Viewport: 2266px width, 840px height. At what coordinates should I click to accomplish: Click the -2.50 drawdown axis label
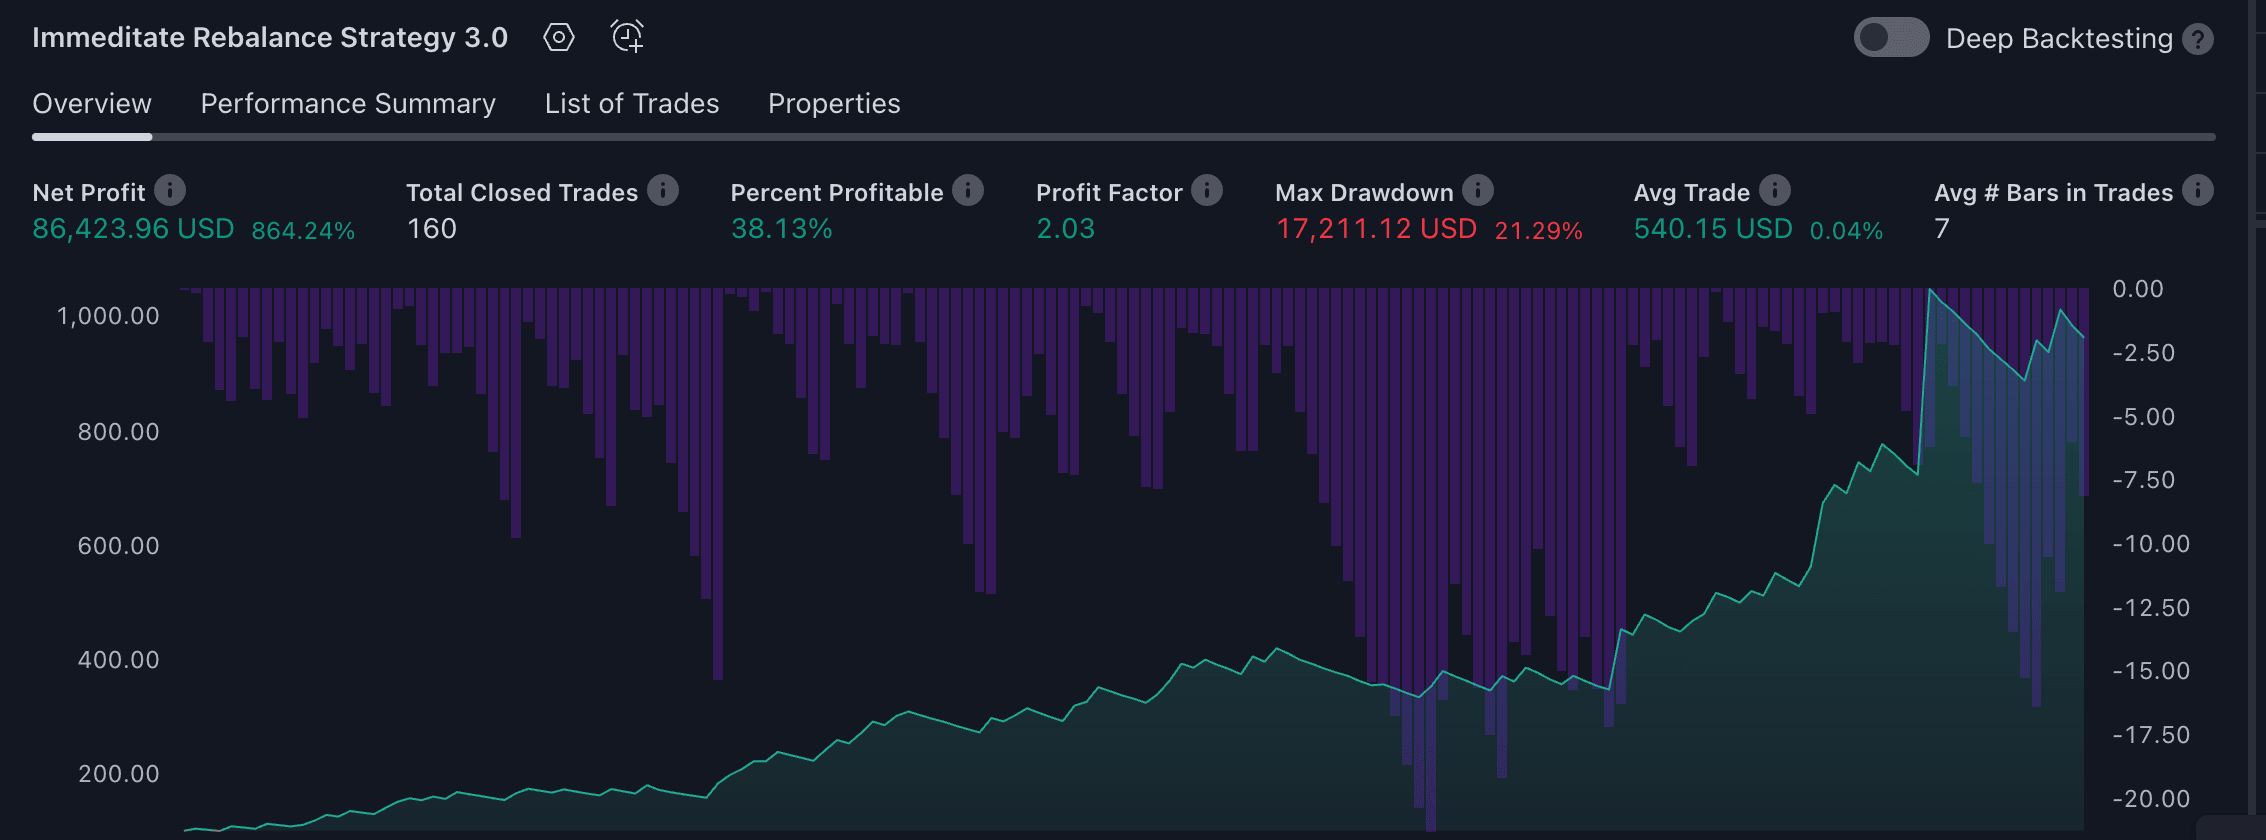[2144, 353]
